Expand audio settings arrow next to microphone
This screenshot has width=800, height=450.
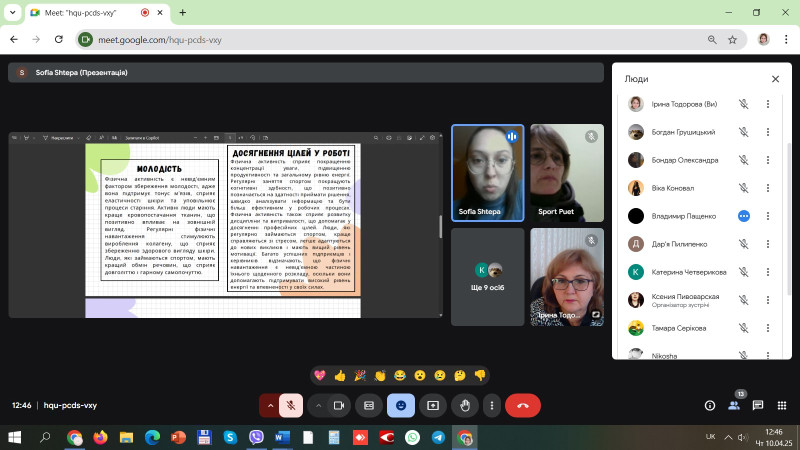(270, 405)
